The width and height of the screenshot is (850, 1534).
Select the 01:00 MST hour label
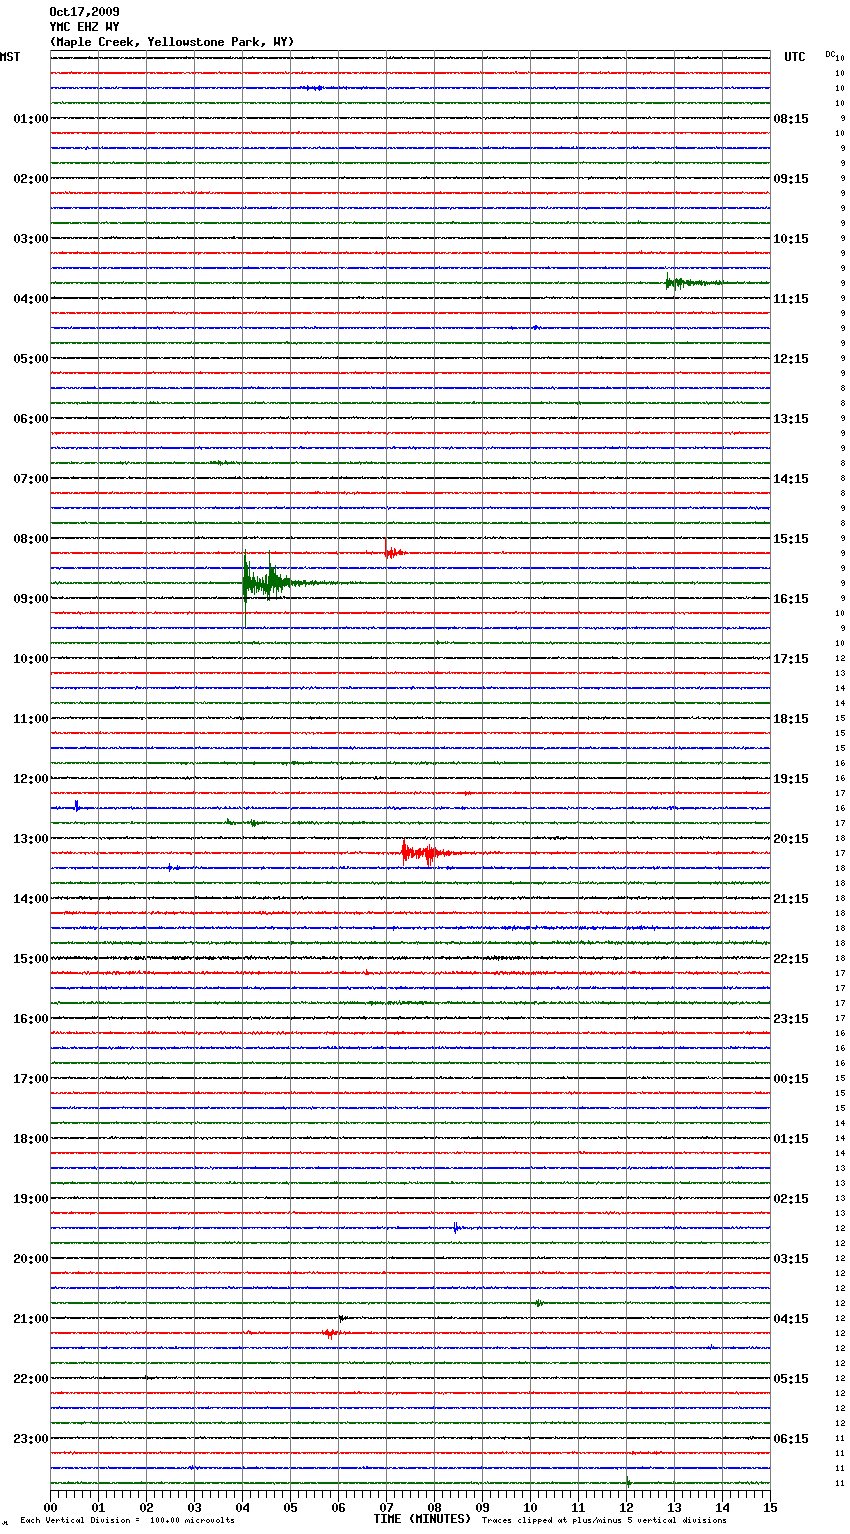[31, 119]
